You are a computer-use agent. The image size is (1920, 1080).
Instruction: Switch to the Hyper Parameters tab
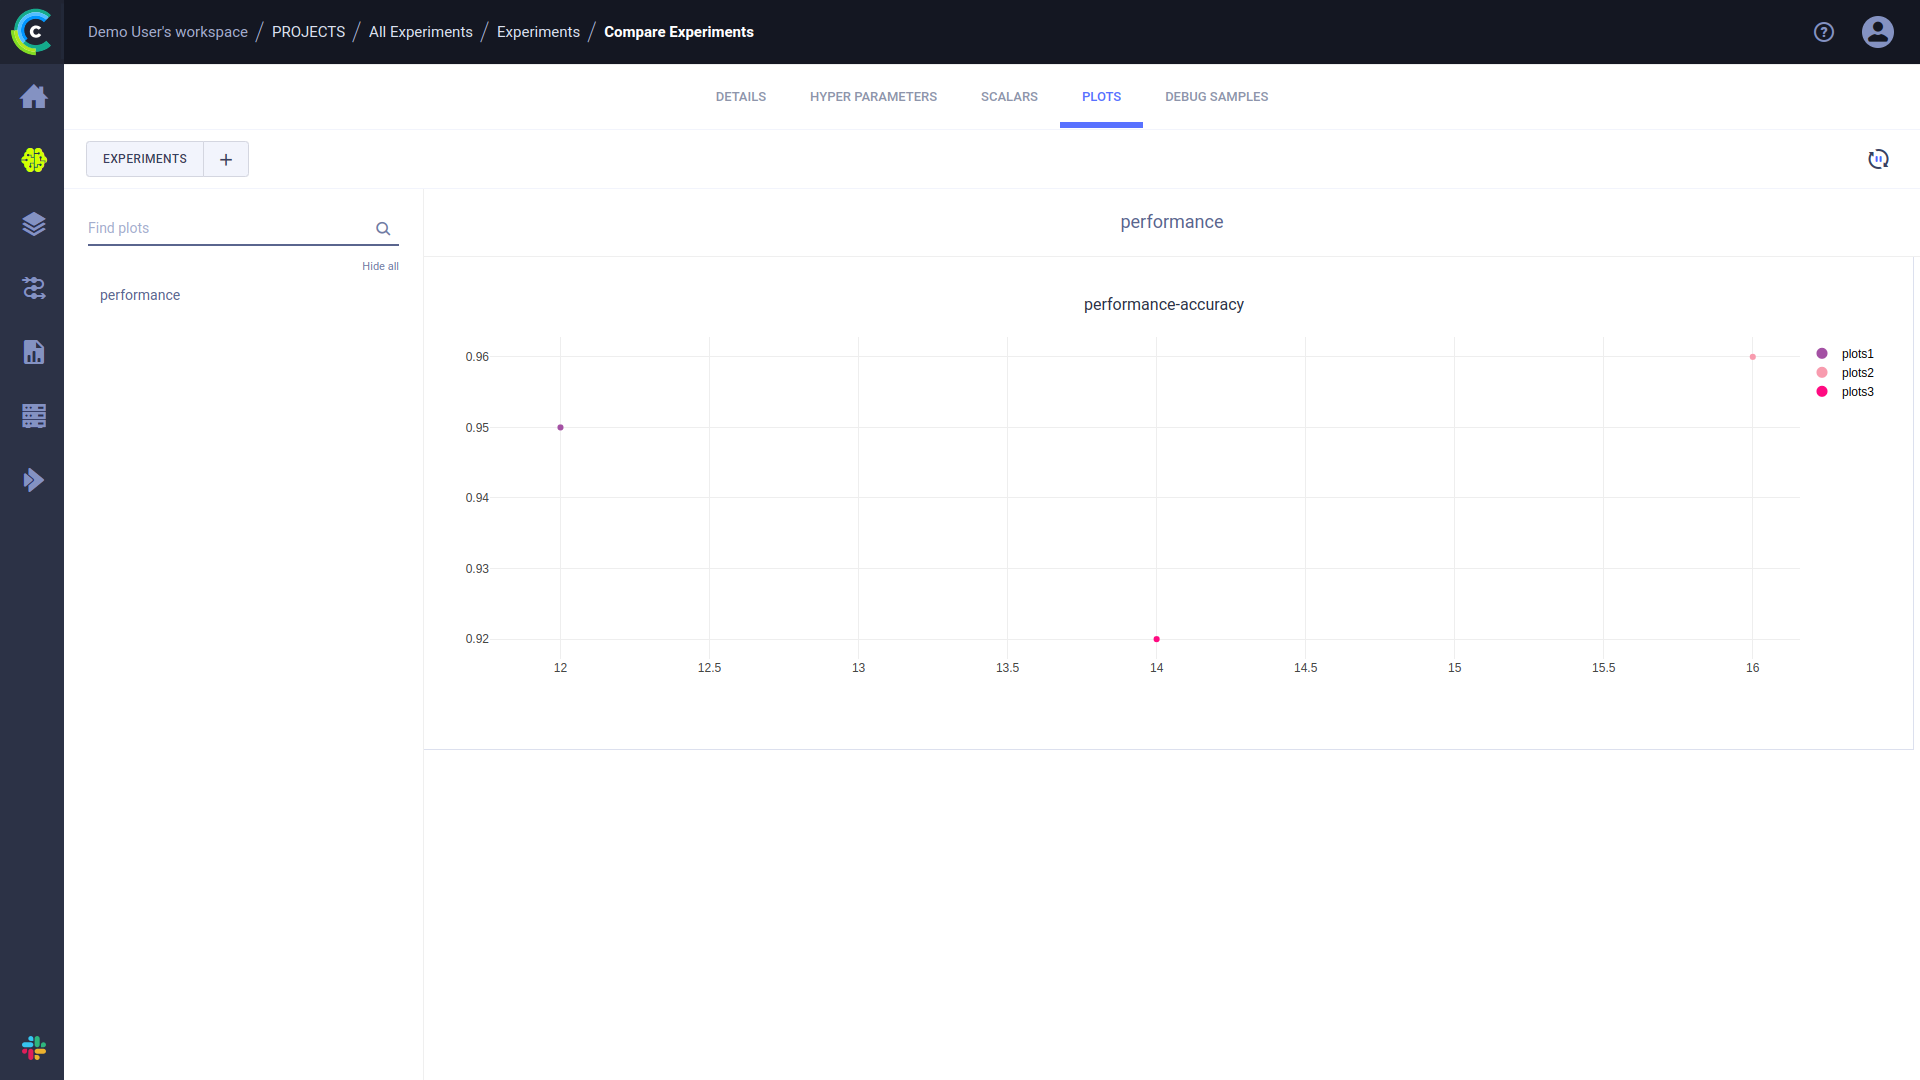[x=873, y=97]
